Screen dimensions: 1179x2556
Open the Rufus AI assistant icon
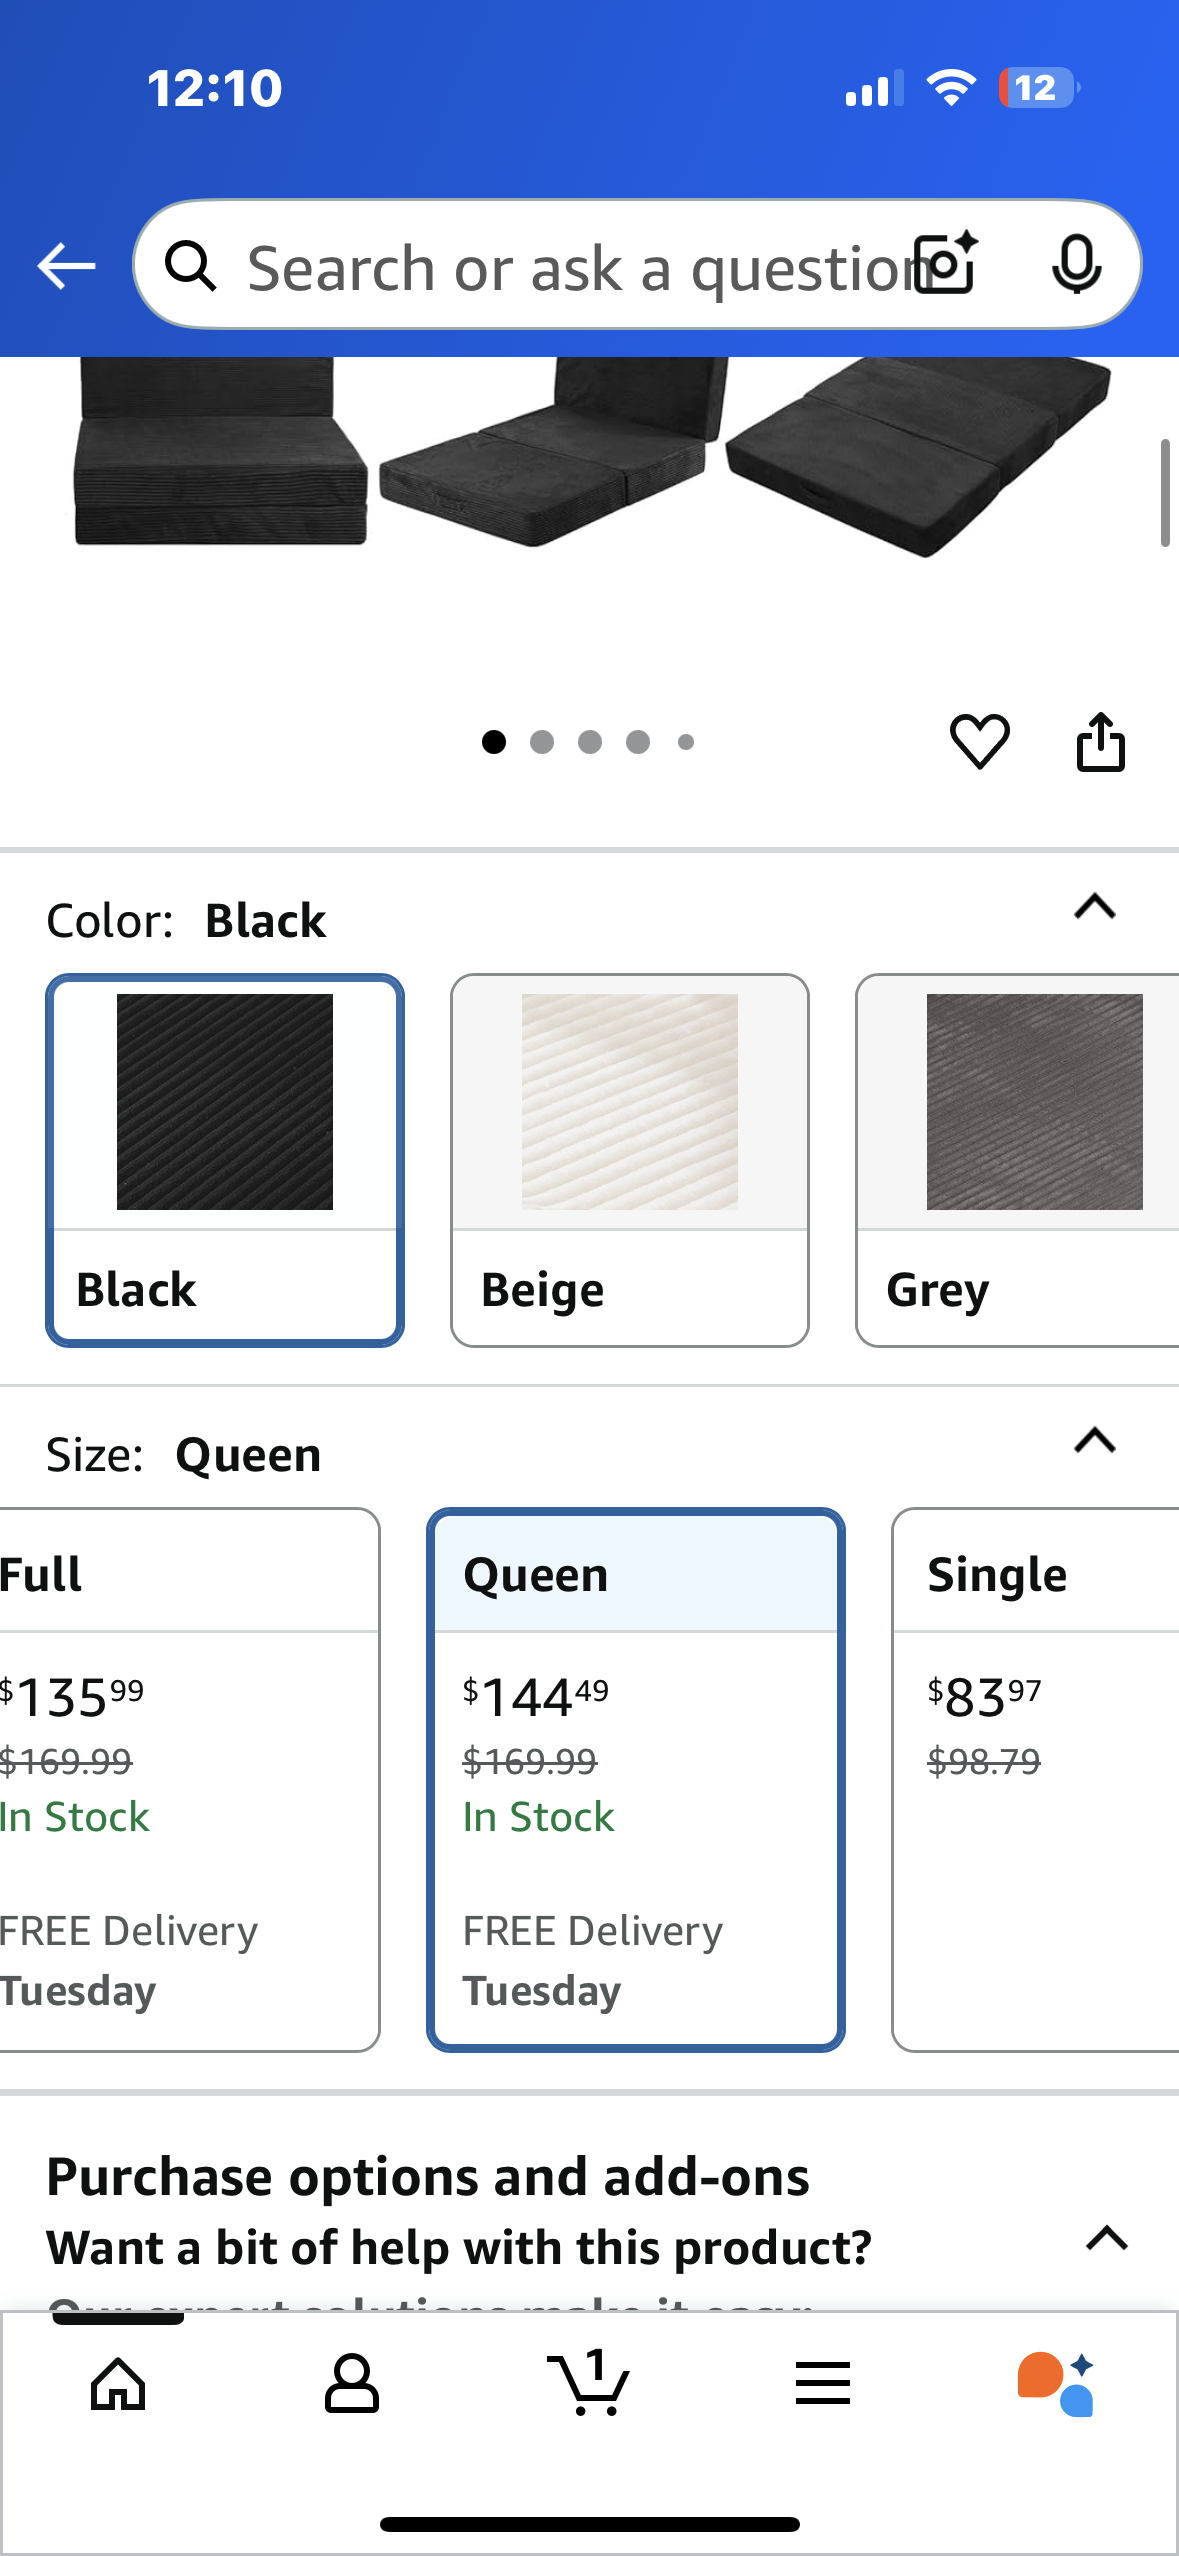[x=1056, y=2384]
